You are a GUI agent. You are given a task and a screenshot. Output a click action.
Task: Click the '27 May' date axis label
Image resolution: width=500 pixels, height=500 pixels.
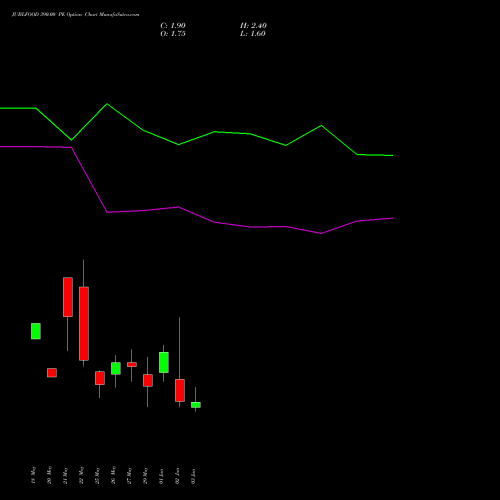pos(129,475)
